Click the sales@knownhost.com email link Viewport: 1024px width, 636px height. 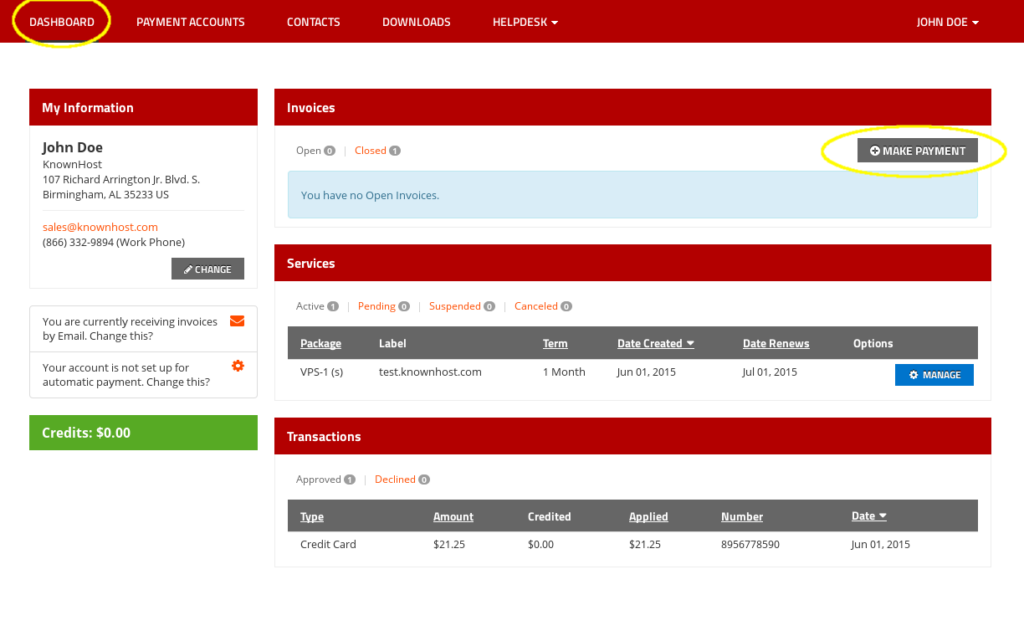pyautogui.click(x=100, y=227)
